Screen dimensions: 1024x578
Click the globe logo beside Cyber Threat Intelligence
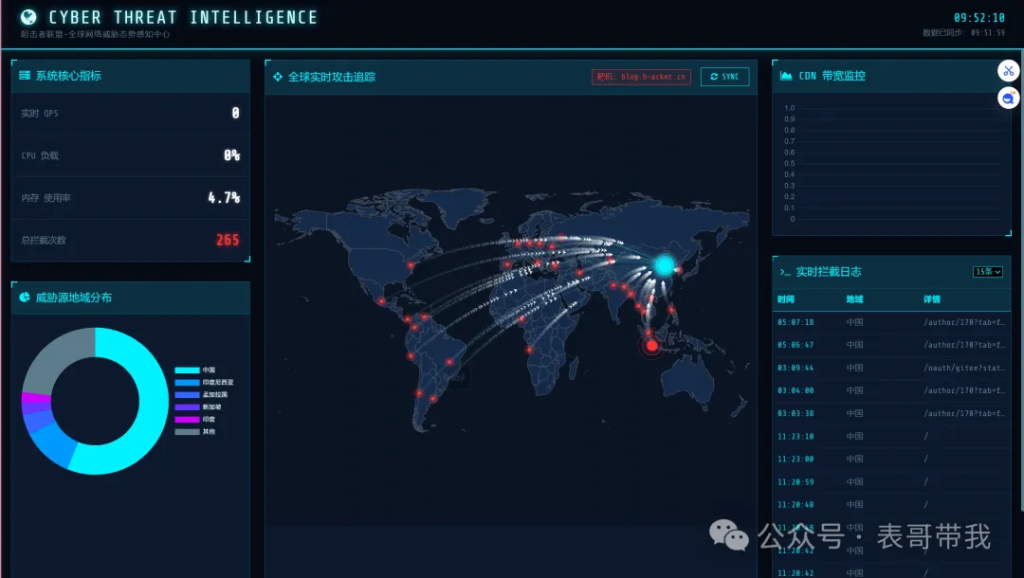[x=29, y=17]
